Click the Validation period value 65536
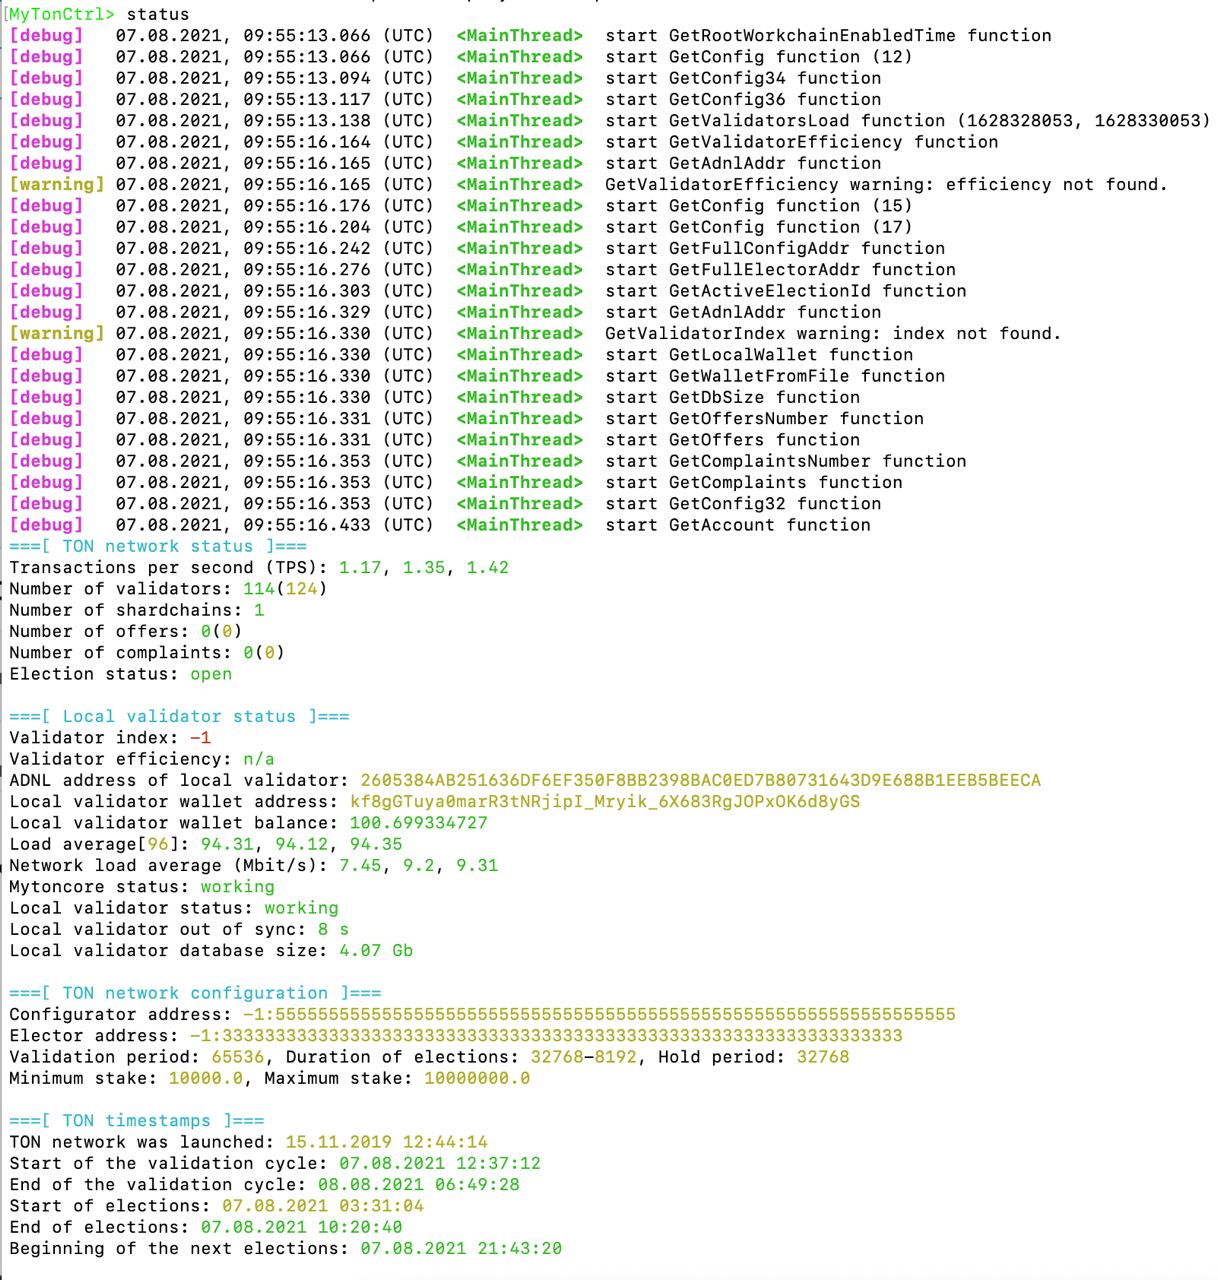This screenshot has height=1280, width=1218. [x=238, y=1057]
